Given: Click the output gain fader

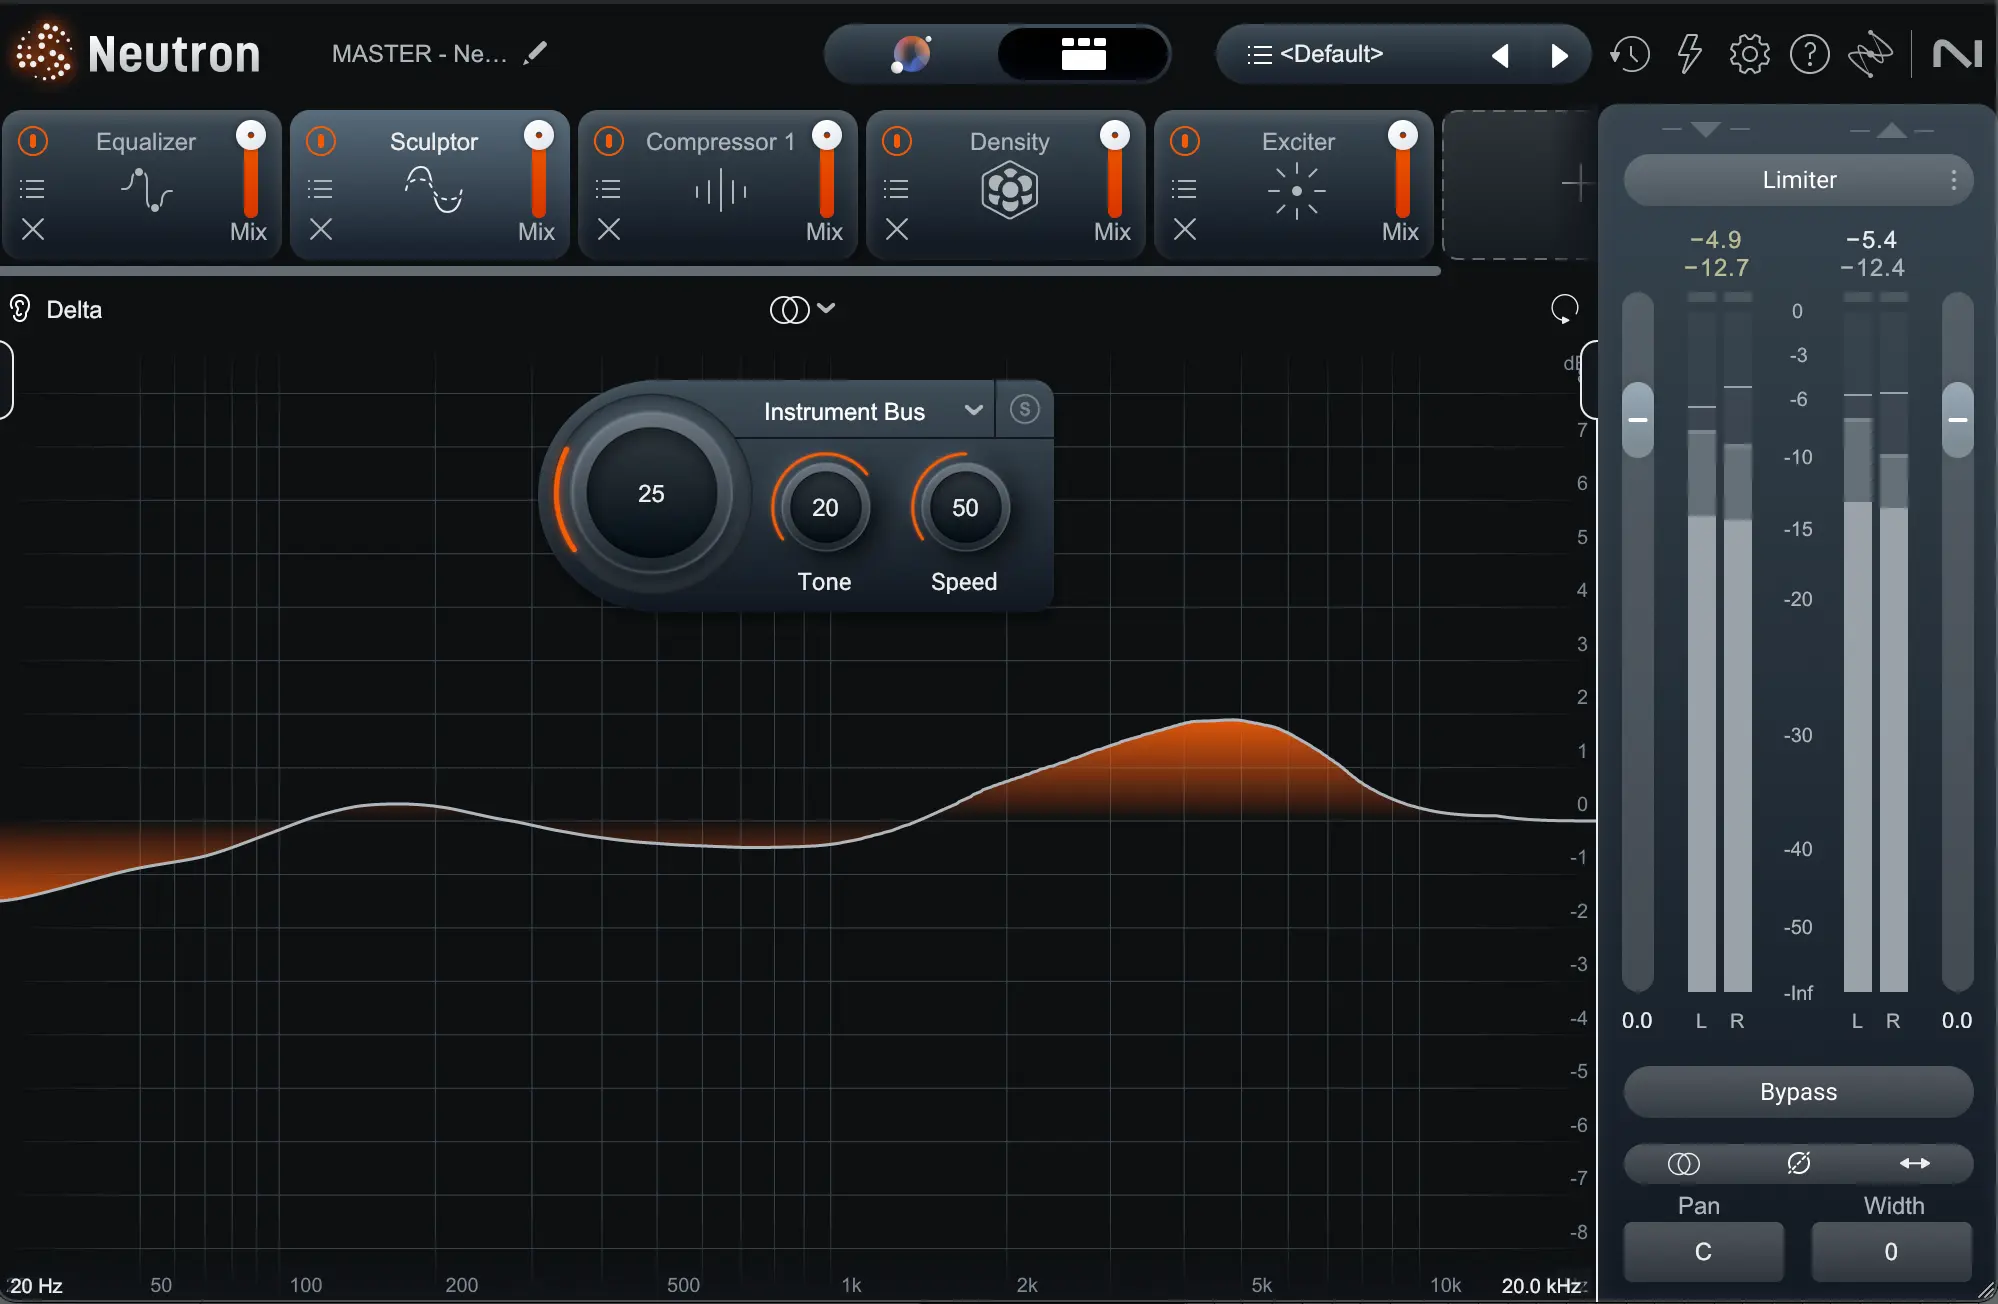Looking at the screenshot, I should 1958,420.
